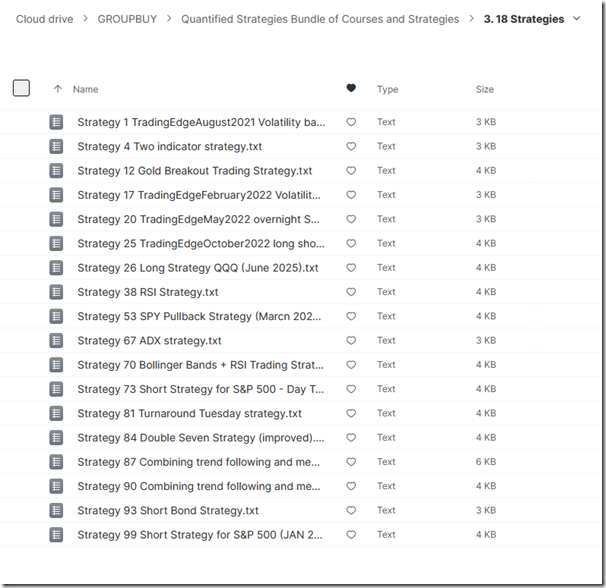Select the 6 KB Strategy 87 Combining trend file
The height and width of the screenshot is (588, 606).
pos(199,462)
